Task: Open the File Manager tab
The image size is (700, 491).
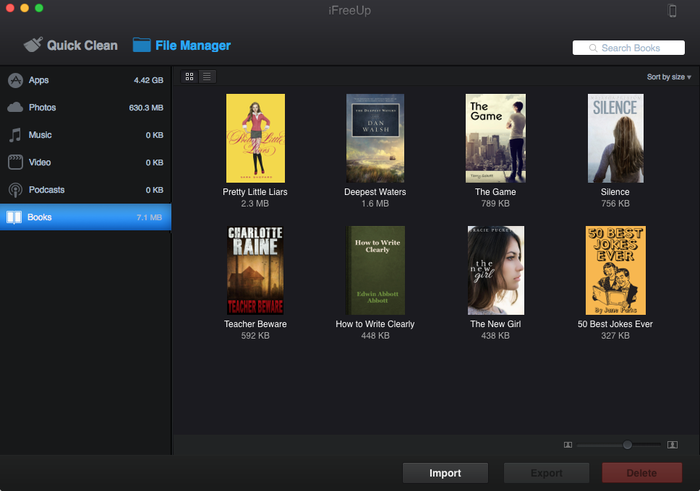Action: (182, 45)
